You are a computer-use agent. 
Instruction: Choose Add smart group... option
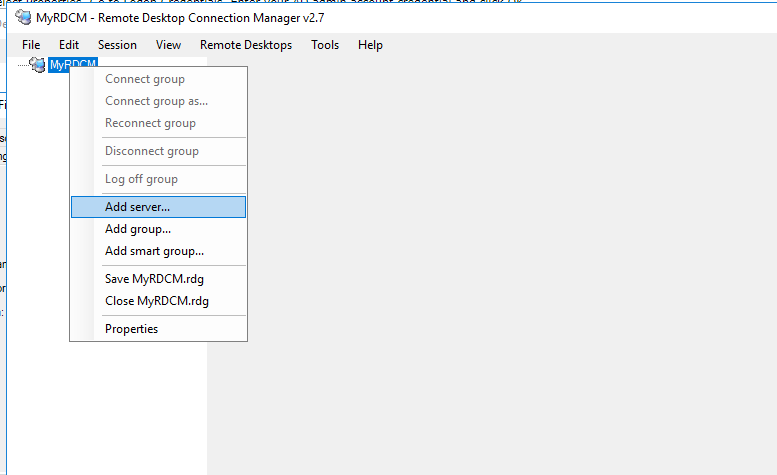tap(158, 251)
